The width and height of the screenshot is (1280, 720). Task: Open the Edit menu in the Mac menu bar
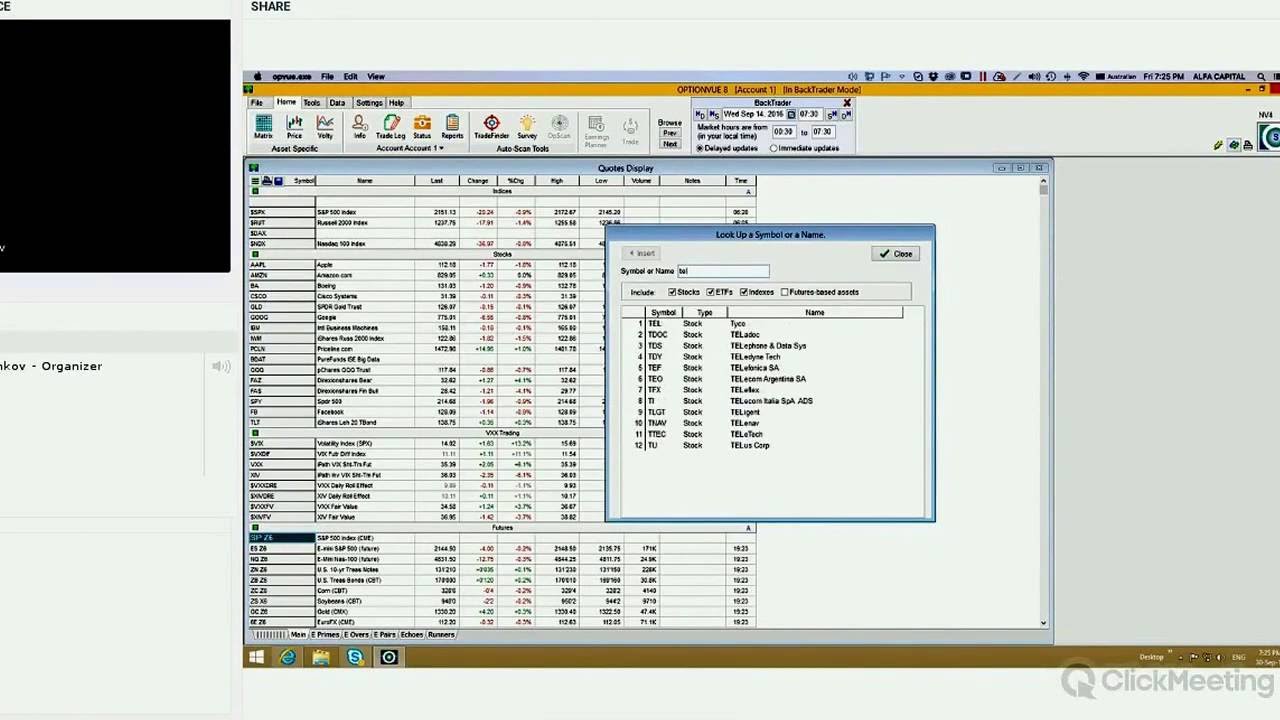point(351,76)
